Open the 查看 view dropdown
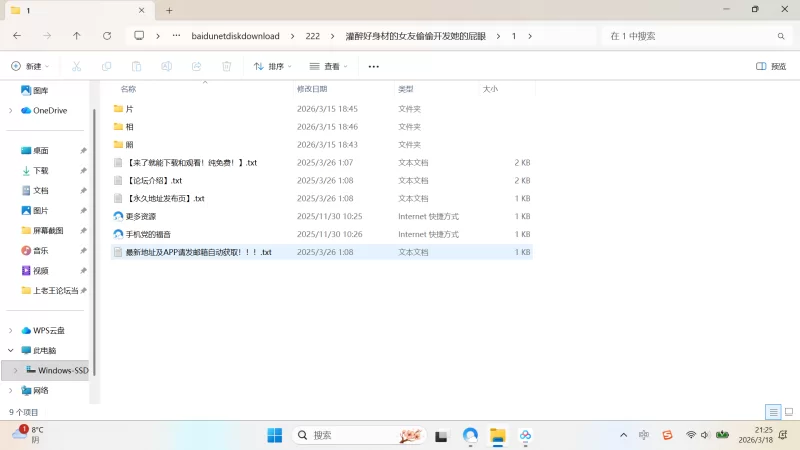This screenshot has height=450, width=800. (x=328, y=66)
